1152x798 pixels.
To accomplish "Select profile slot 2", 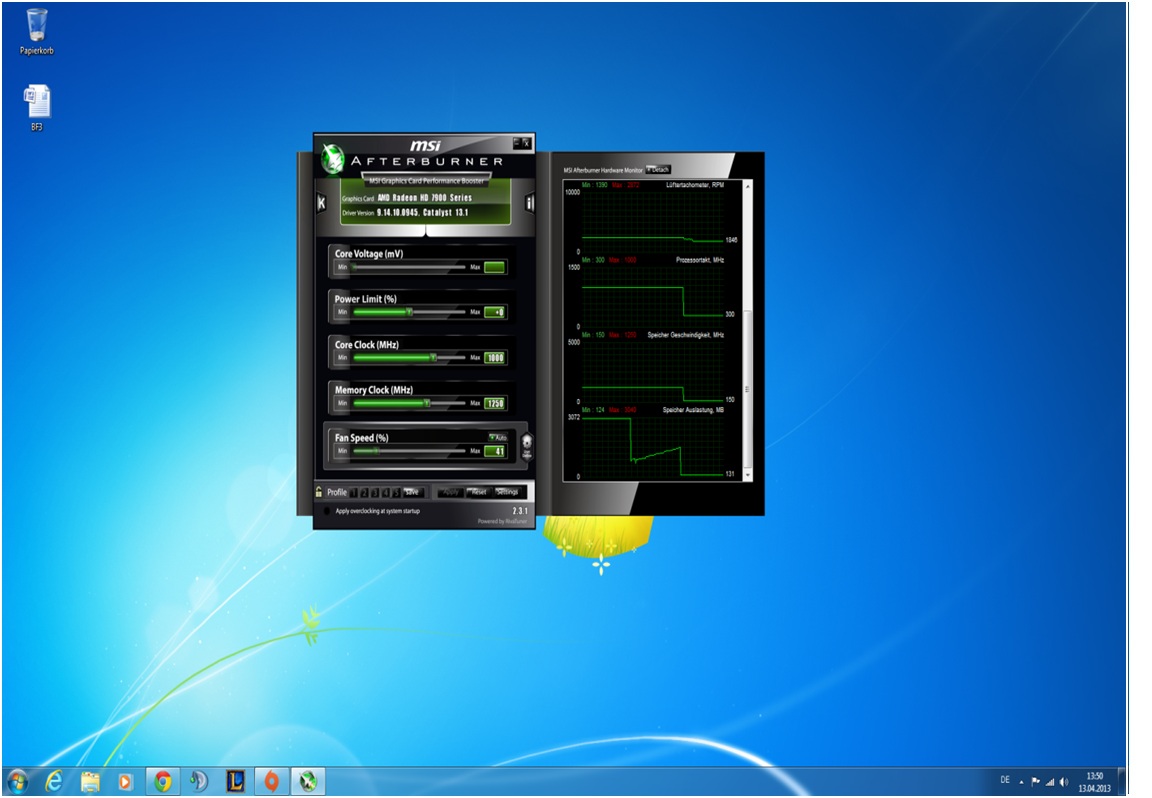I will click(x=364, y=492).
